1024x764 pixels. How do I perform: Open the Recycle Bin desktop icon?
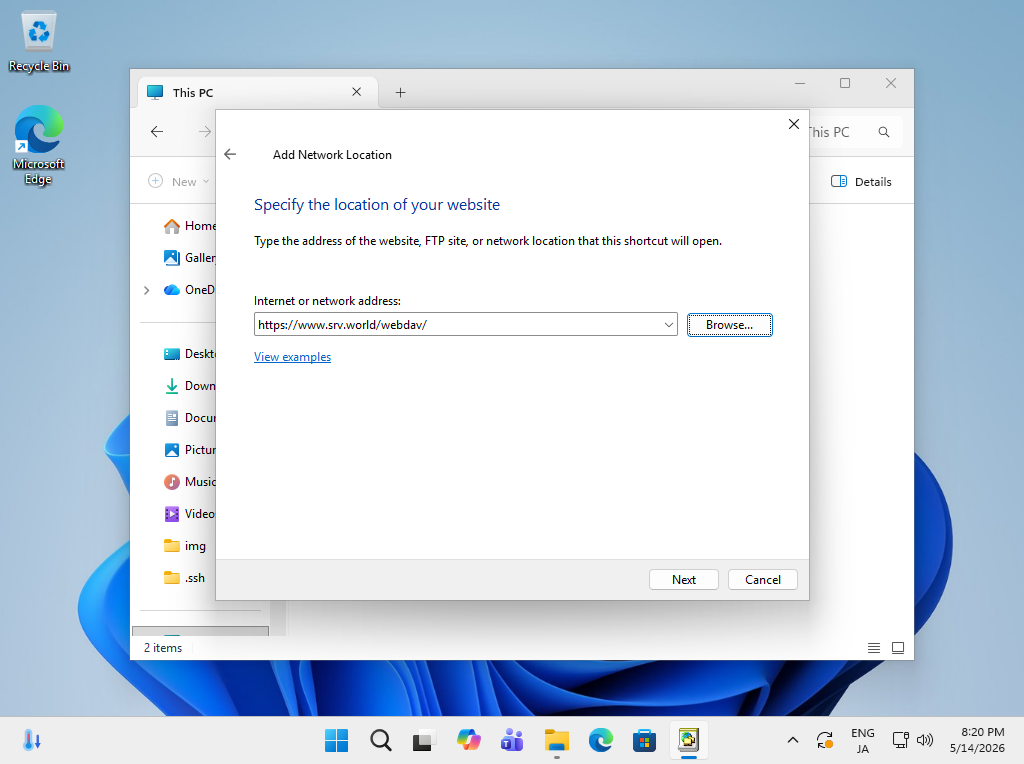click(x=39, y=42)
